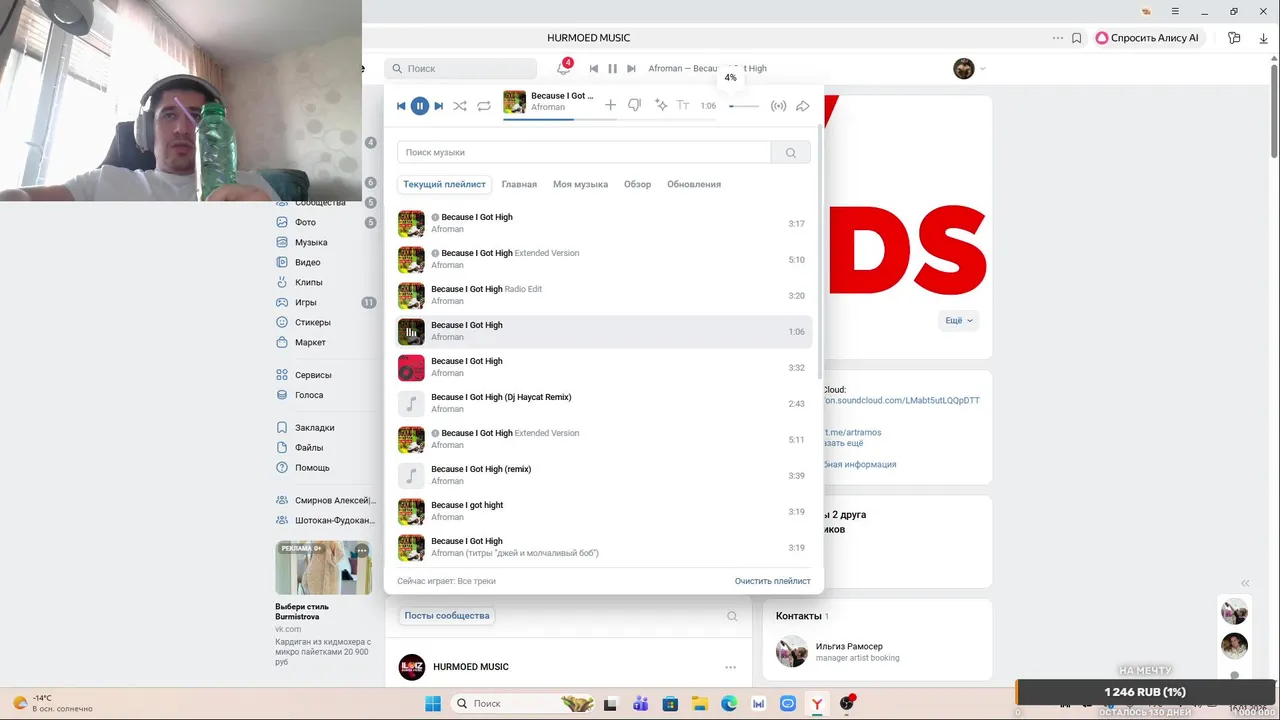Open the Моя музыка tab
The width and height of the screenshot is (1280, 720).
tap(581, 184)
